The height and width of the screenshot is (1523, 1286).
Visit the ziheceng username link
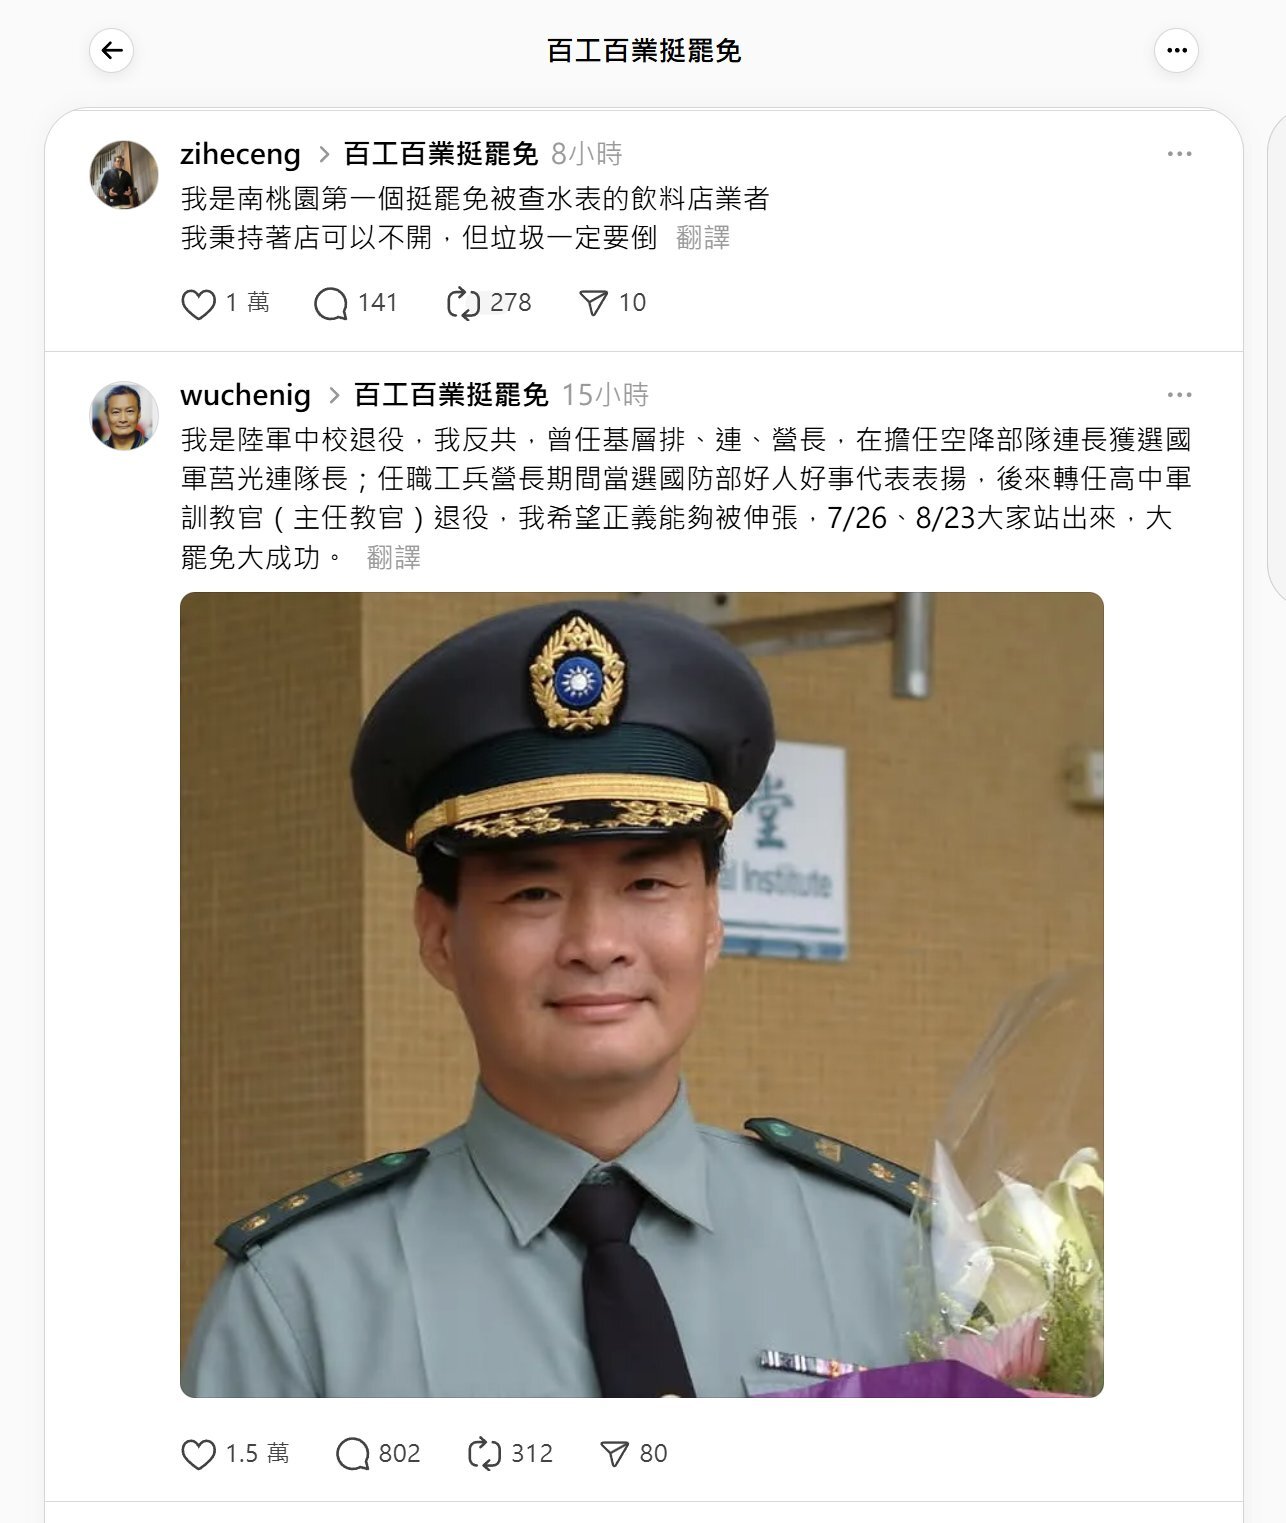(x=240, y=154)
